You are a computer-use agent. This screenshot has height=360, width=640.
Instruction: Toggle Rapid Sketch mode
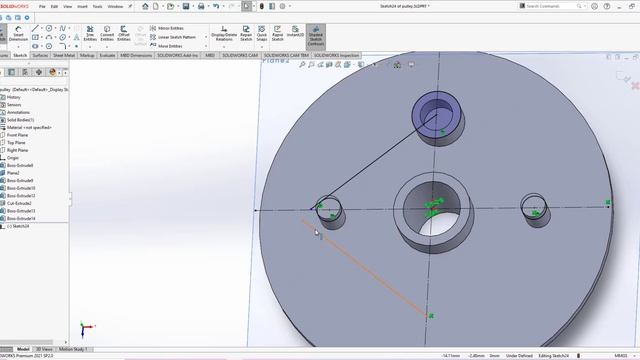coord(278,33)
